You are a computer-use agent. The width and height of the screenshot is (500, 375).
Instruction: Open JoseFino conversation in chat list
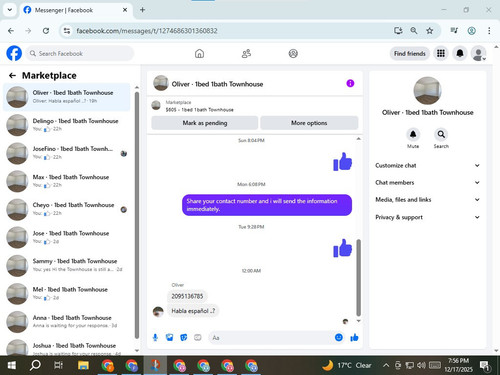click(66, 153)
